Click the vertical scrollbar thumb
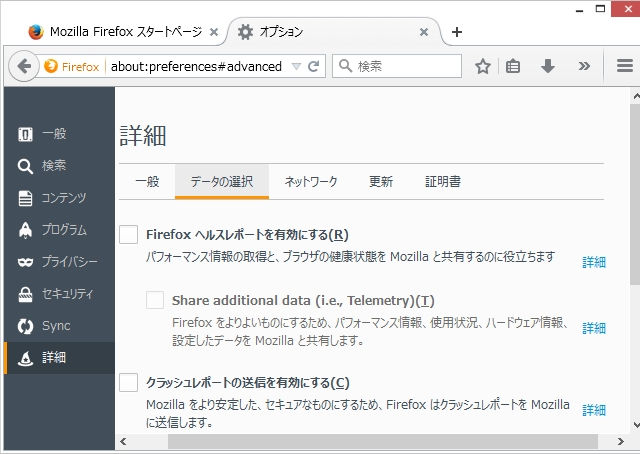The width and height of the screenshot is (640, 454). [x=636, y=194]
